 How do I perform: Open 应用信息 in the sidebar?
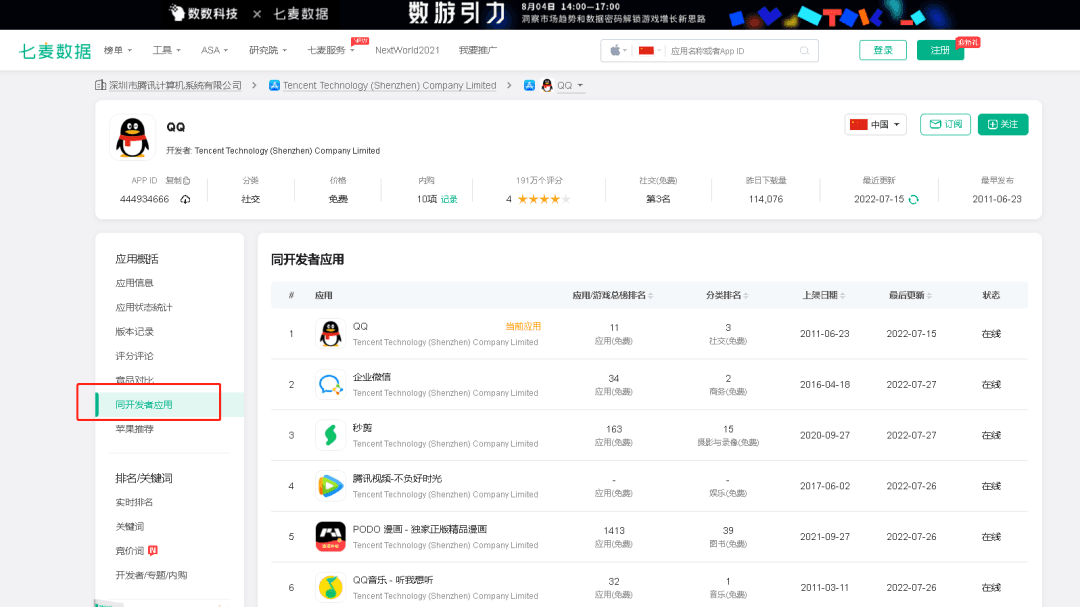point(134,283)
